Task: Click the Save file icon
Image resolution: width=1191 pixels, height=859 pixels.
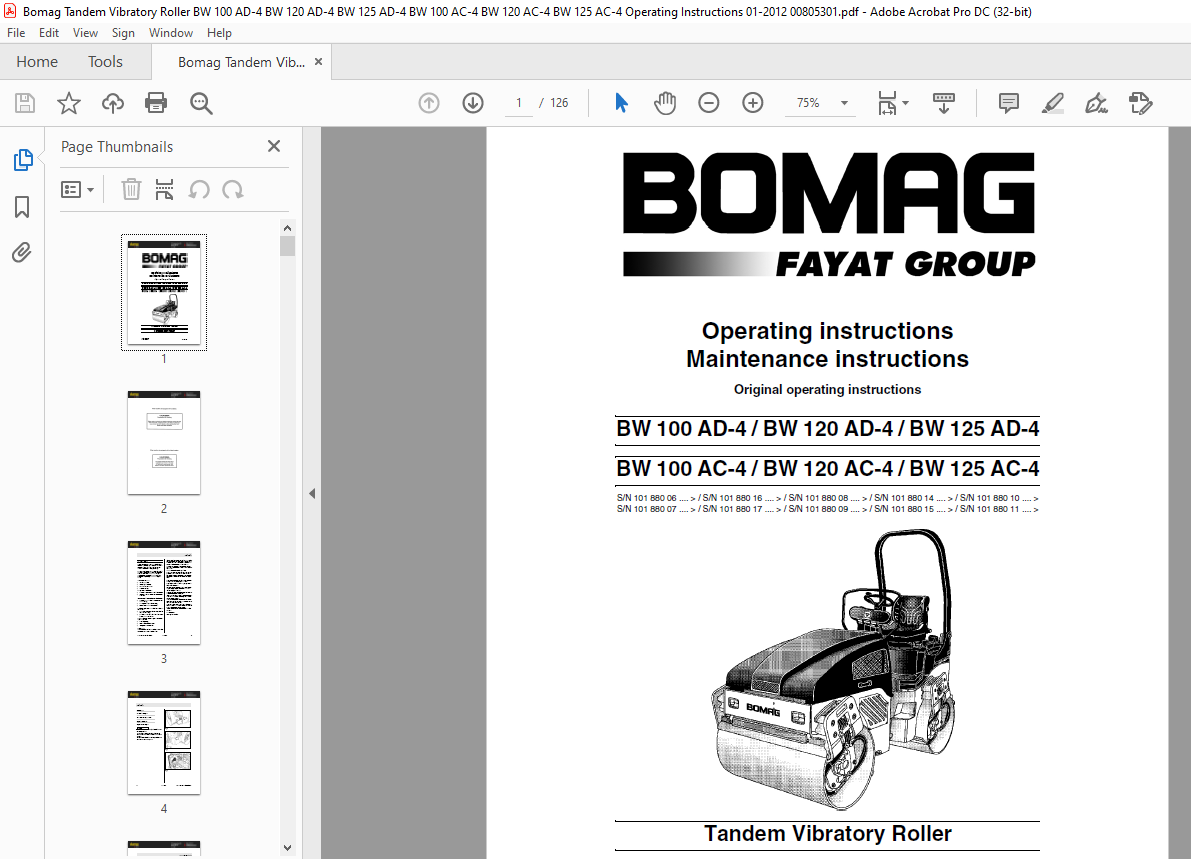Action: pyautogui.click(x=25, y=103)
